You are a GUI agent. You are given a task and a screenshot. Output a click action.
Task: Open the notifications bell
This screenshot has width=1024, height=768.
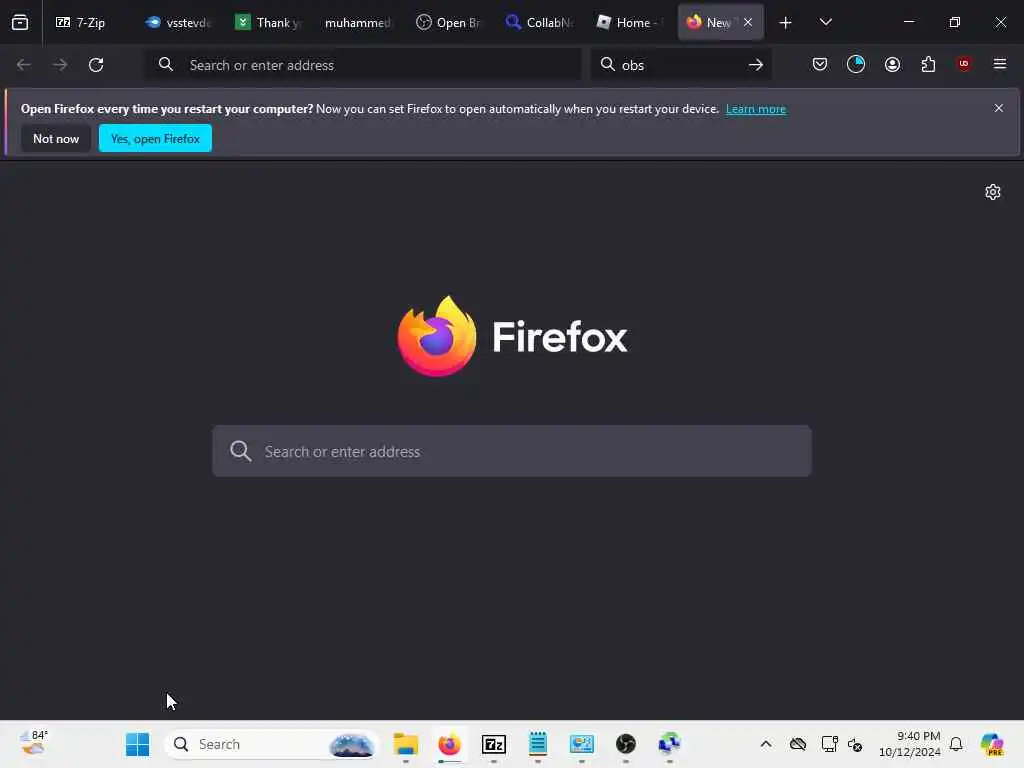pyautogui.click(x=956, y=744)
